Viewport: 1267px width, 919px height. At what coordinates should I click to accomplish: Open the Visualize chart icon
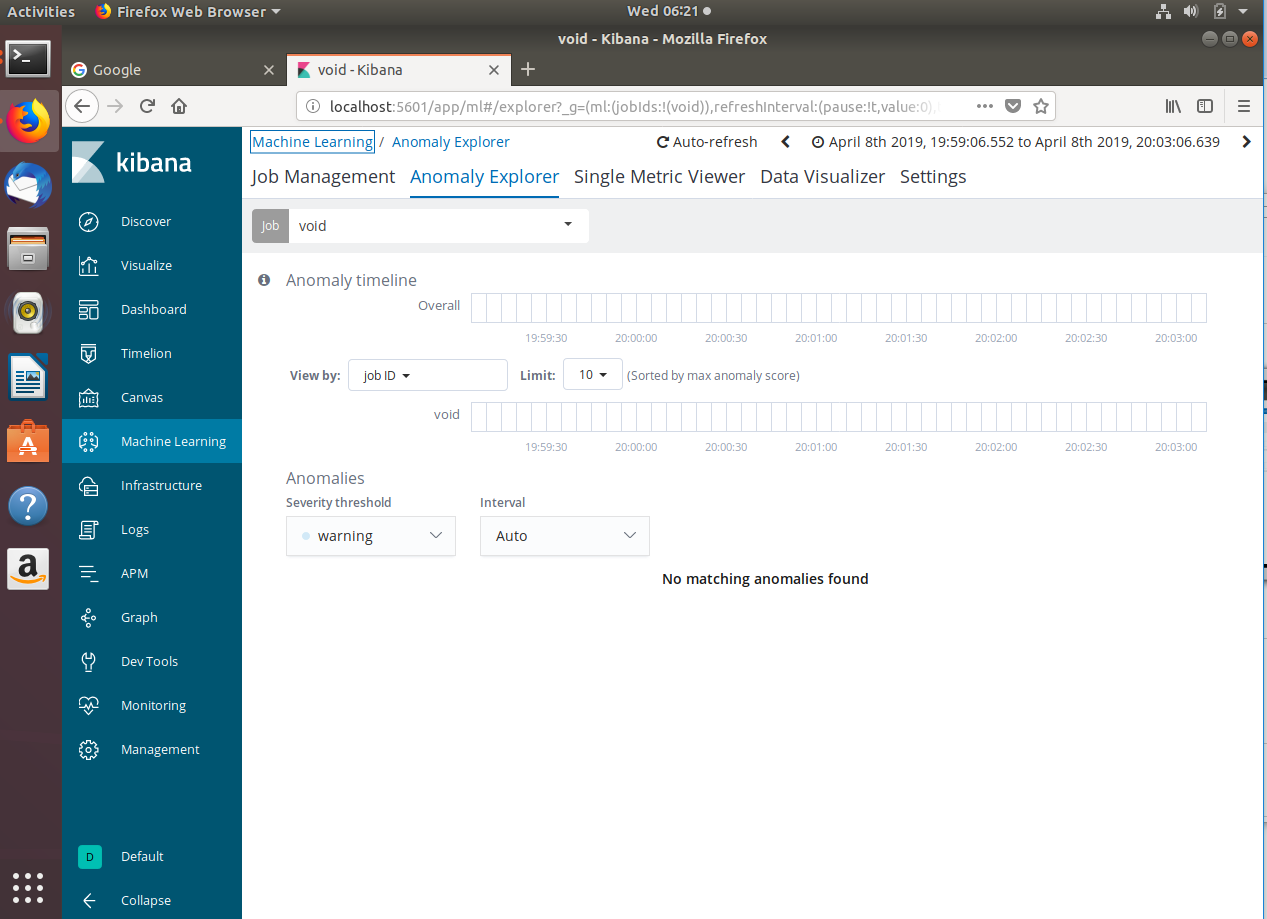click(89, 266)
